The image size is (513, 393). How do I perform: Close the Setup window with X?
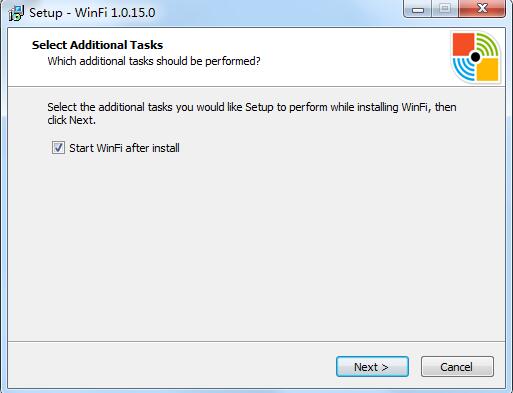[482, 9]
